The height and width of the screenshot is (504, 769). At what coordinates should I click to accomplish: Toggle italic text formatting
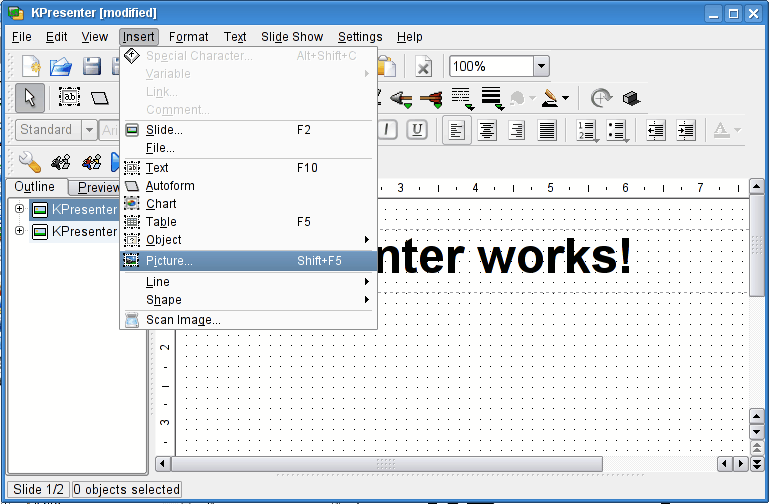pos(386,130)
